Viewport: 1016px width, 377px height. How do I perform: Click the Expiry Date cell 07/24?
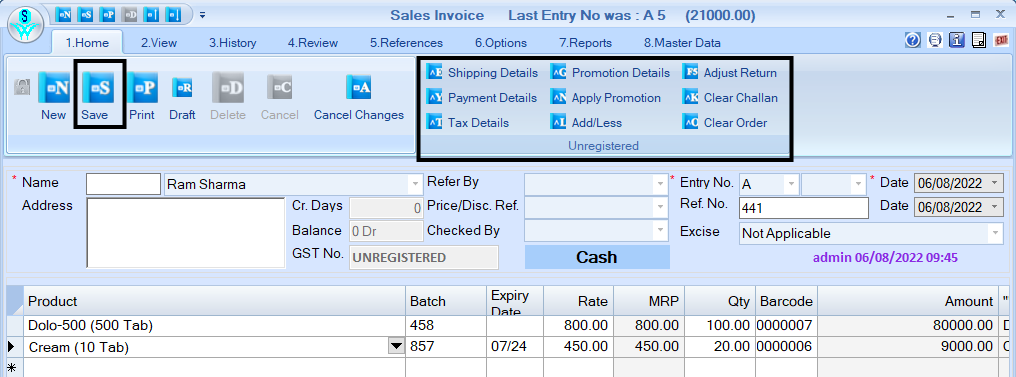tap(514, 347)
